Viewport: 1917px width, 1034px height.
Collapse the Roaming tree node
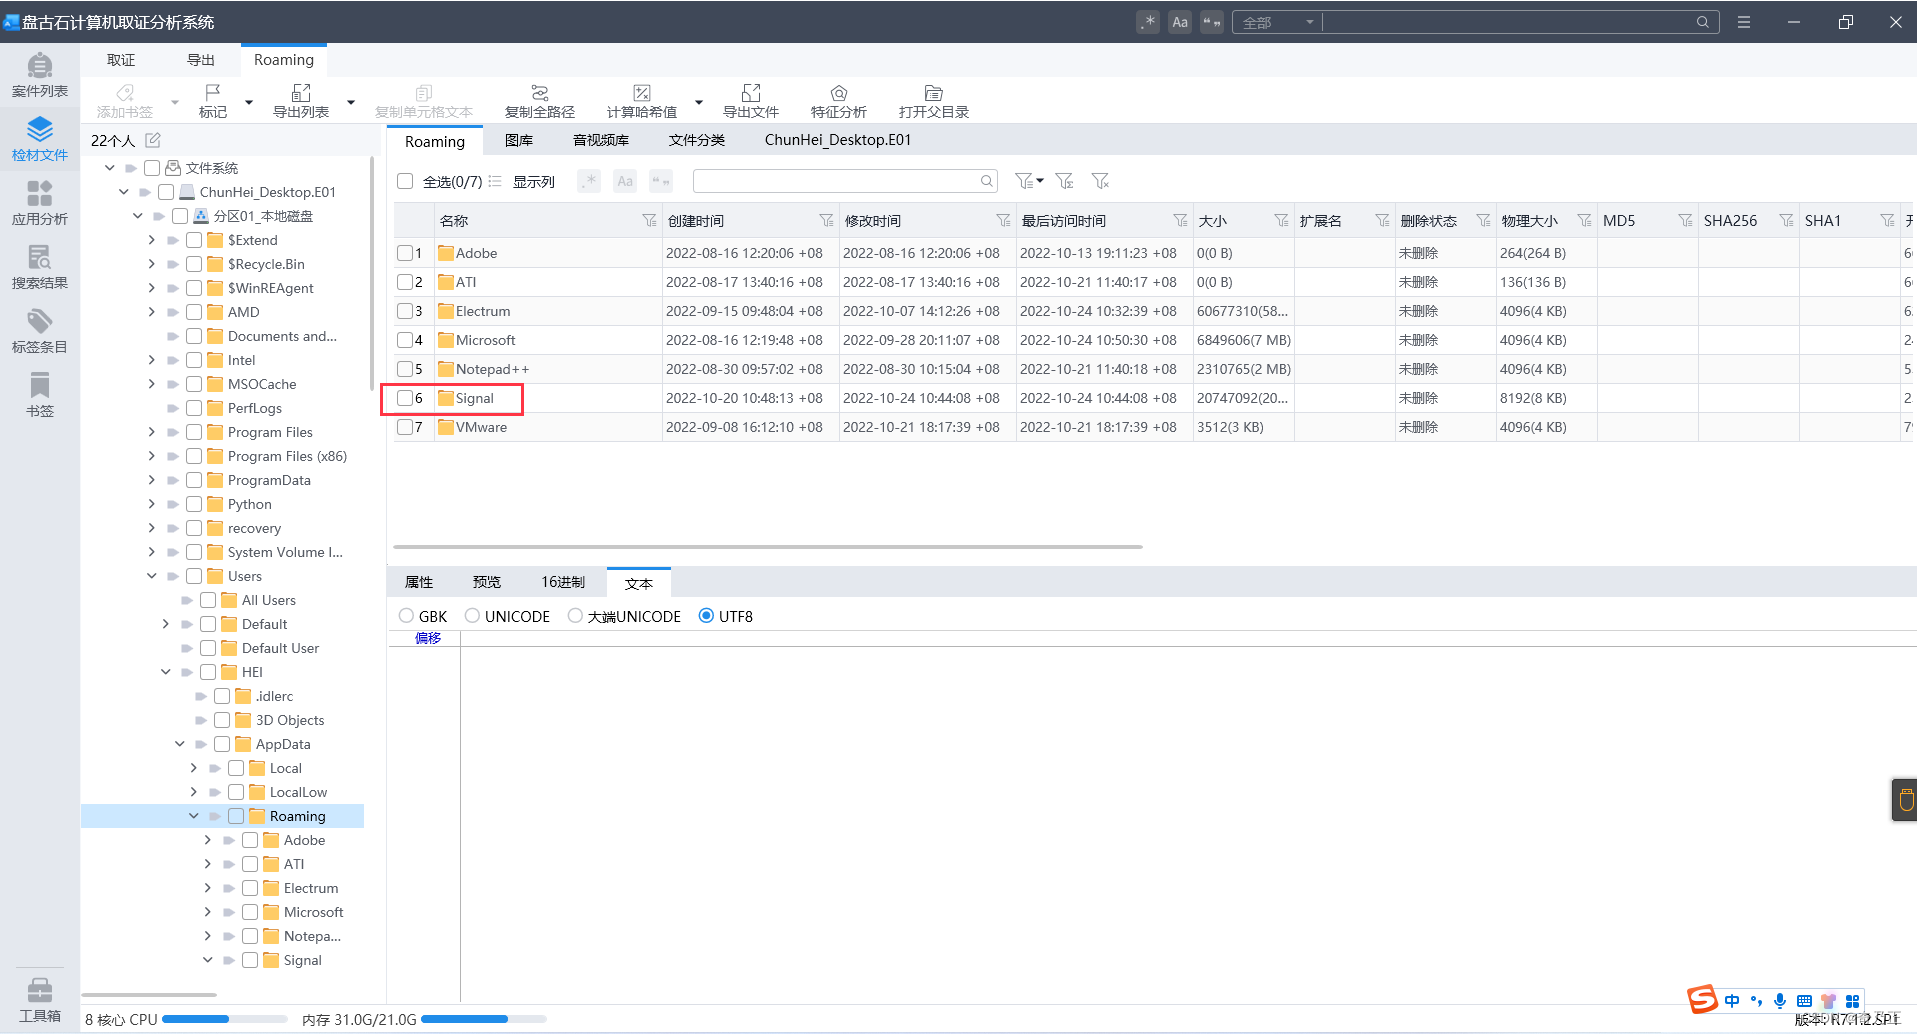coord(193,816)
